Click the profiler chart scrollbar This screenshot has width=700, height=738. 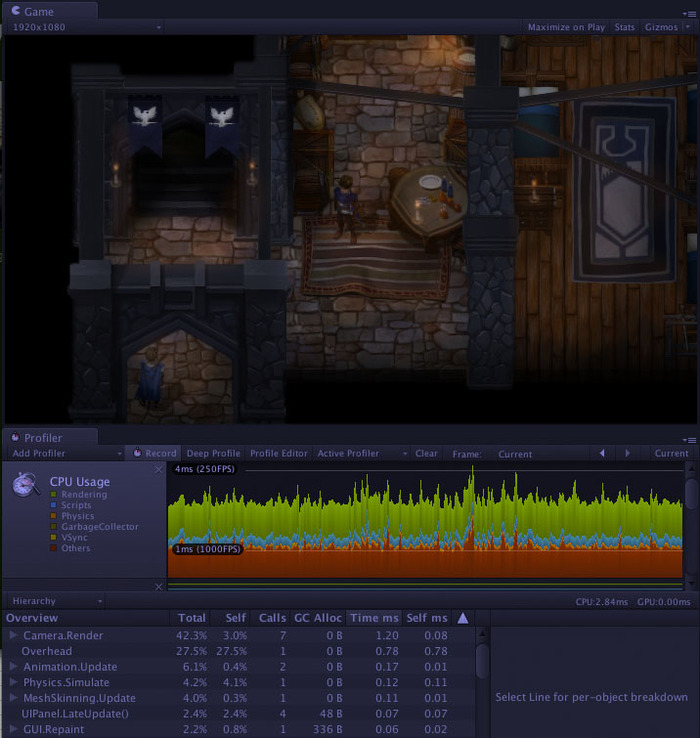click(x=691, y=494)
